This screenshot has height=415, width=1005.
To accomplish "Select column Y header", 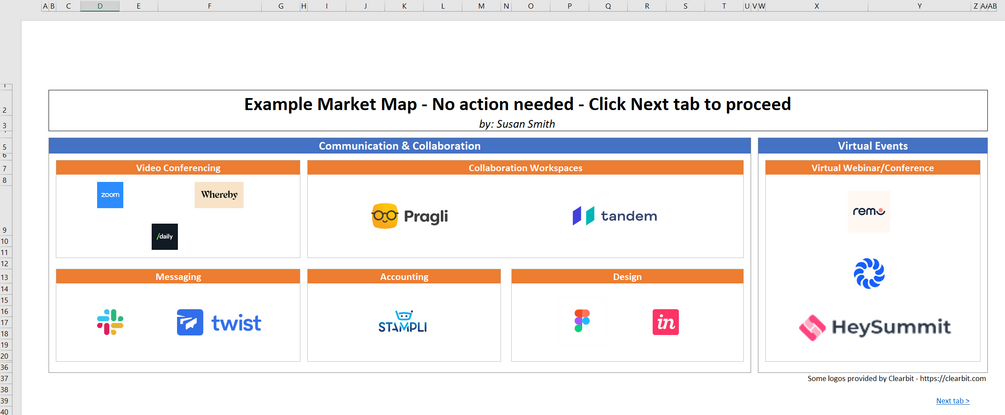I will tap(920, 6).
